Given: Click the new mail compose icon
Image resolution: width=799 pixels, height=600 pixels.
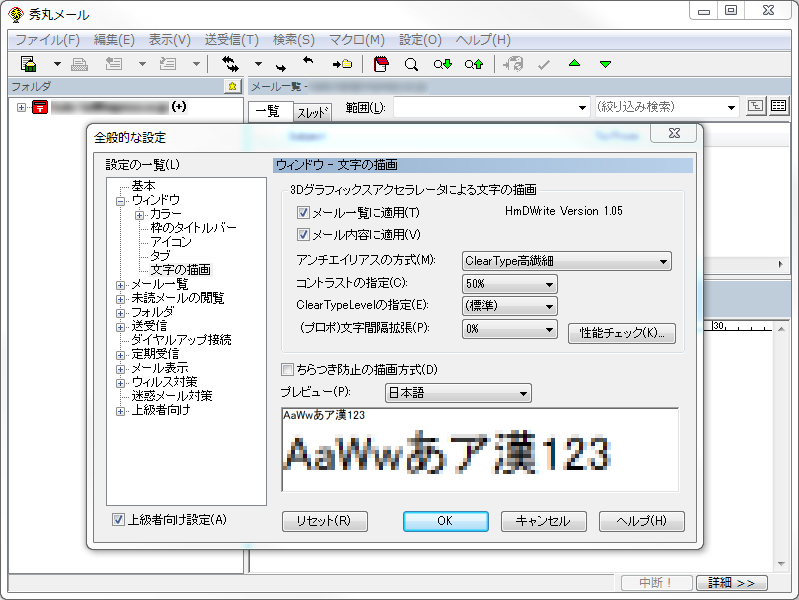Looking at the screenshot, I should click(29, 64).
